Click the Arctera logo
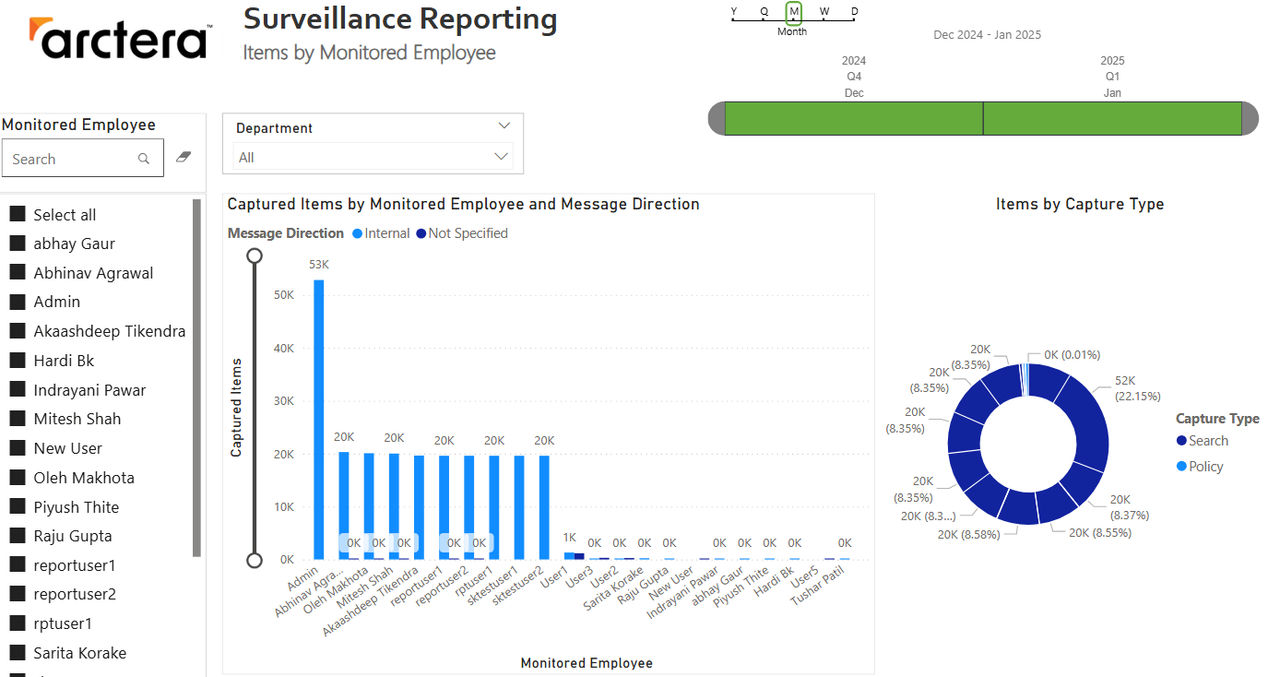Screen dimensions: 1280x677 tap(119, 40)
